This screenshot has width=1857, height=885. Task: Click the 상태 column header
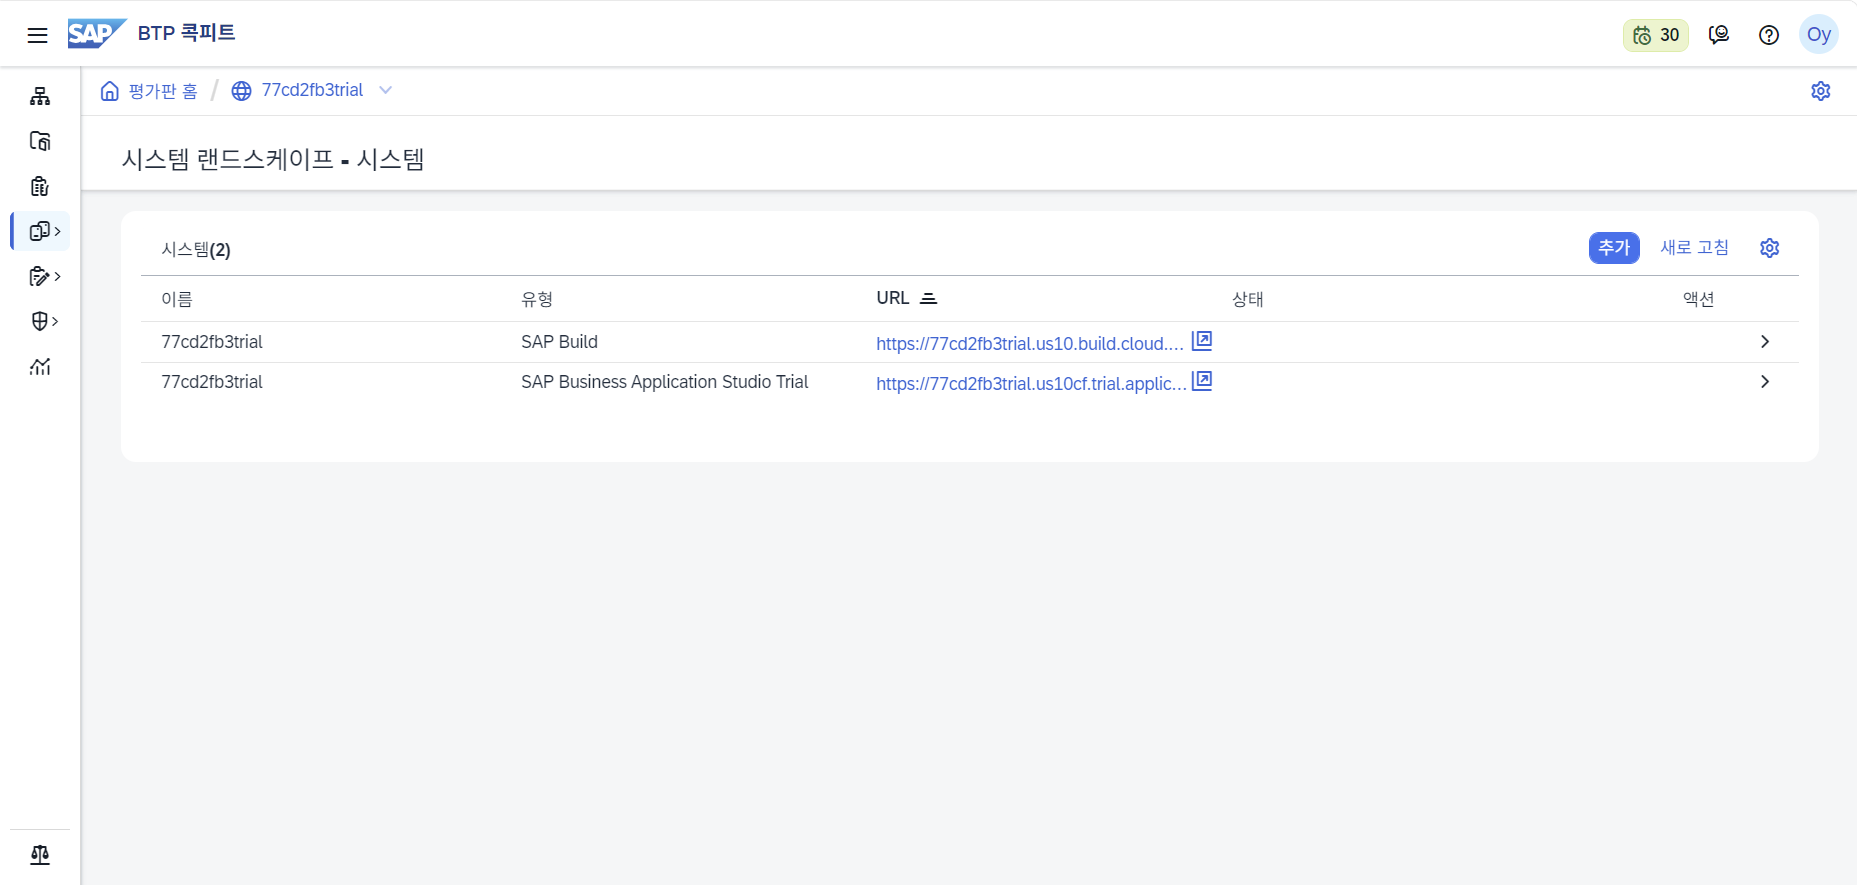[x=1248, y=299]
